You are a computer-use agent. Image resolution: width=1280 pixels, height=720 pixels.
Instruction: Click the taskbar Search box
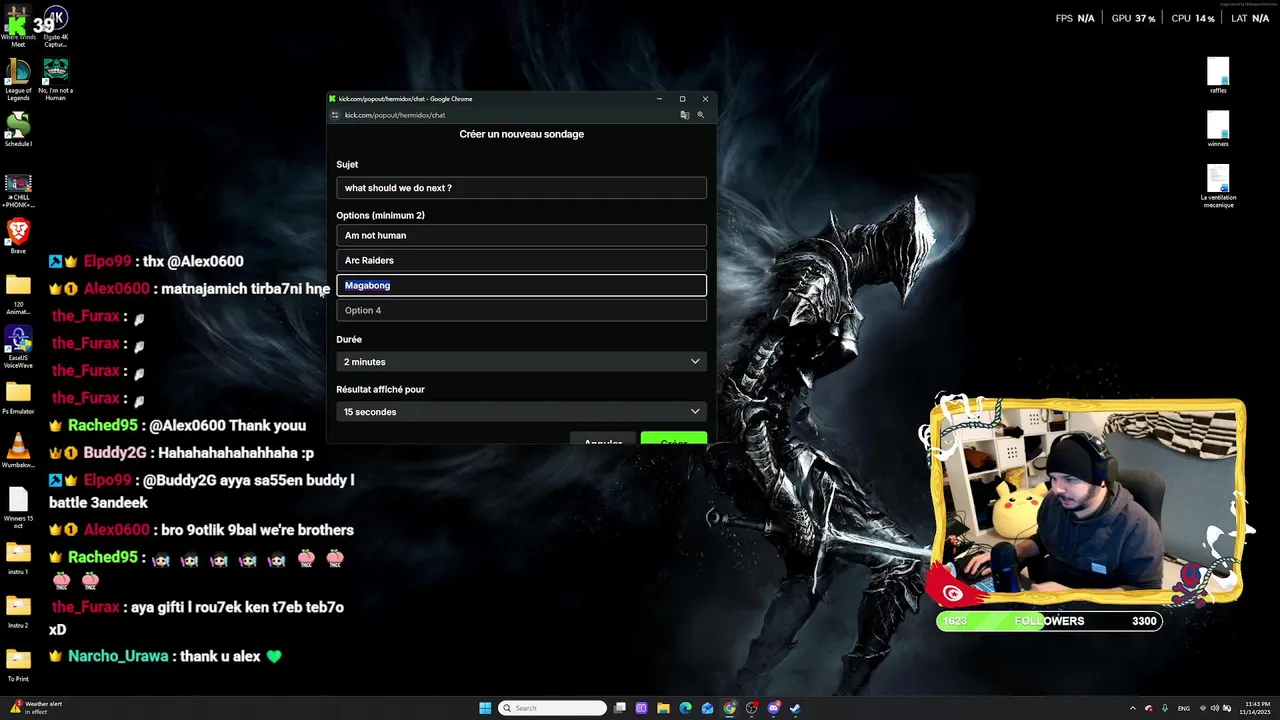553,708
